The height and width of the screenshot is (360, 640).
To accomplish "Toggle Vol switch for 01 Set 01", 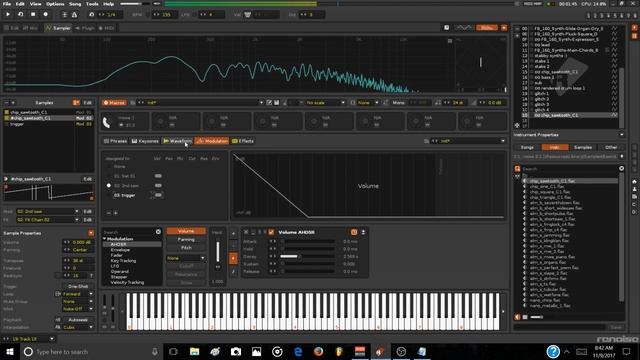I will point(158,176).
